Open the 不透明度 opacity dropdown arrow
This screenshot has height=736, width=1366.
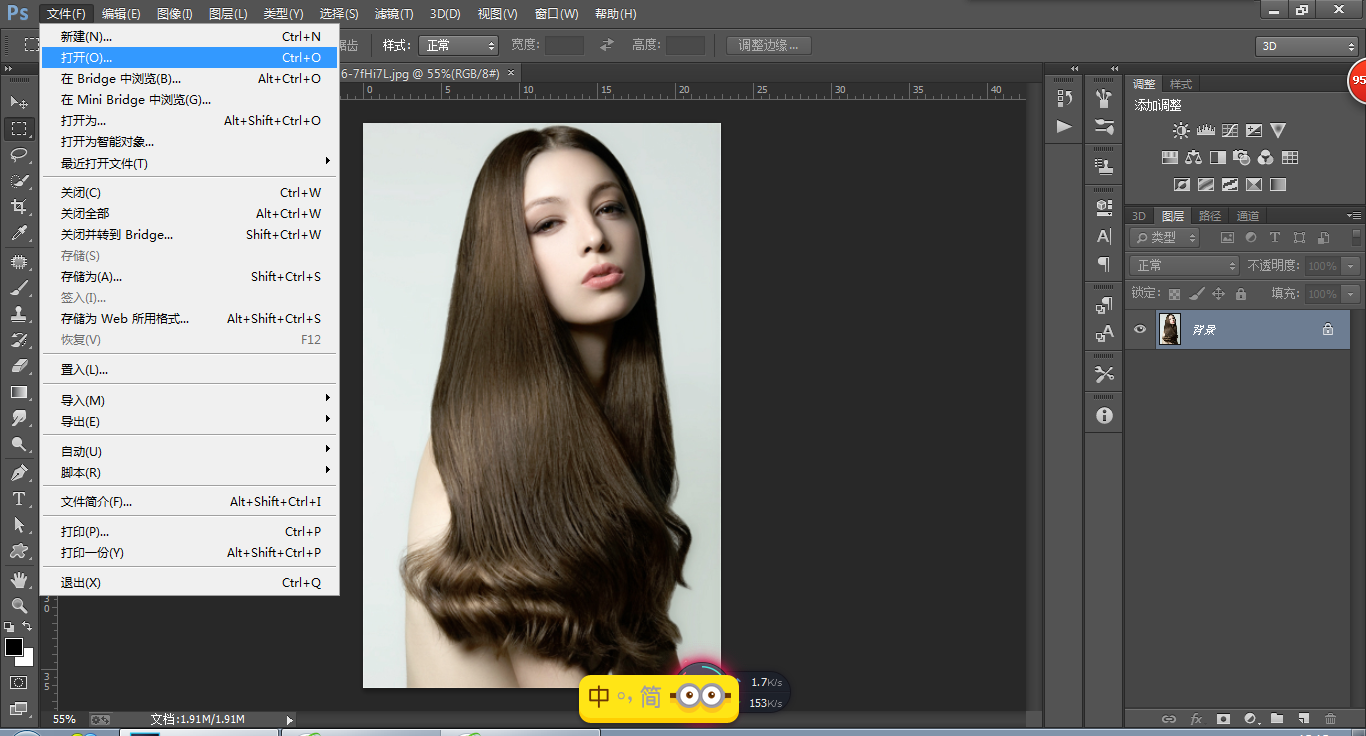coord(1351,266)
